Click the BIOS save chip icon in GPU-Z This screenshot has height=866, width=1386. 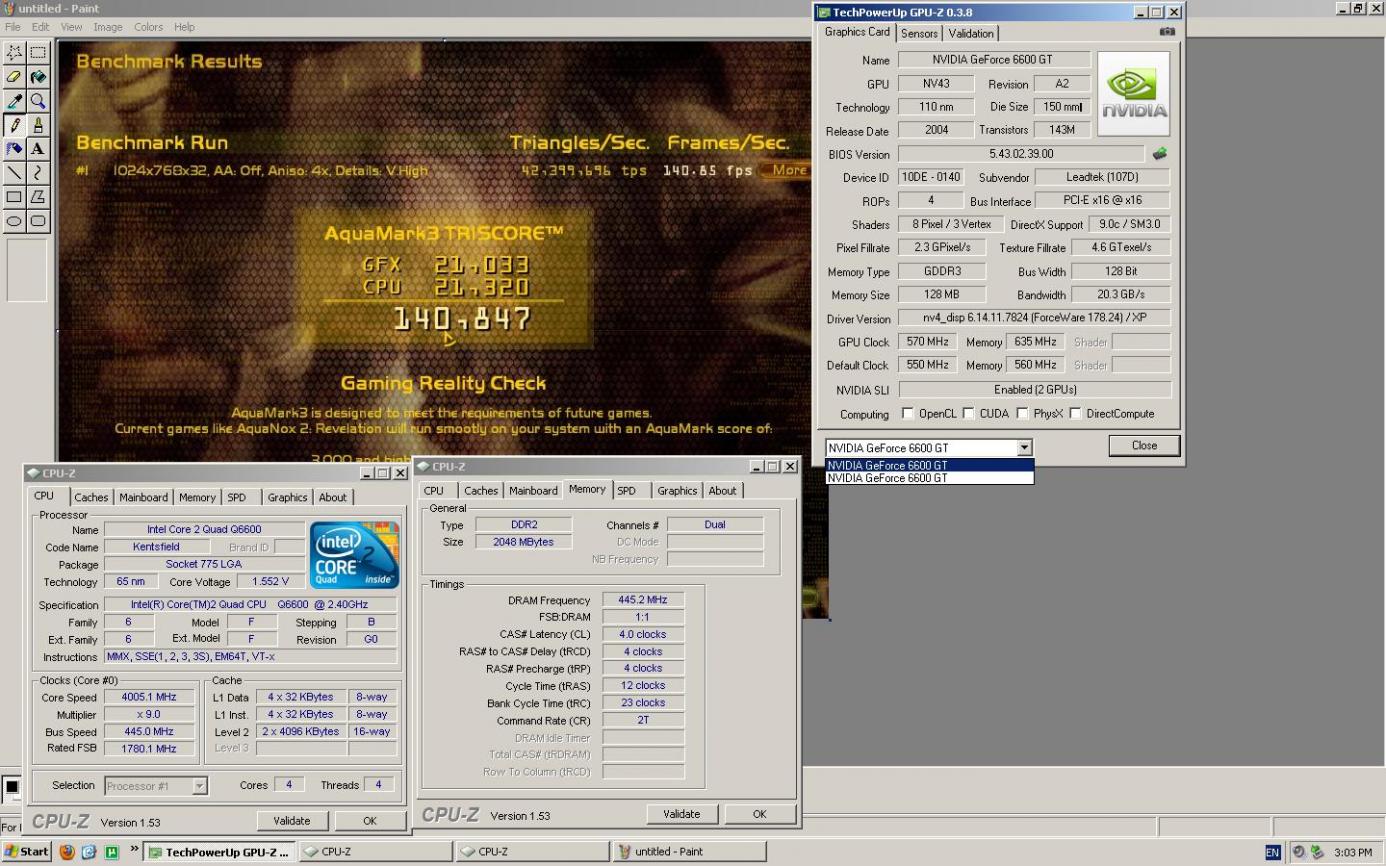(x=1160, y=154)
